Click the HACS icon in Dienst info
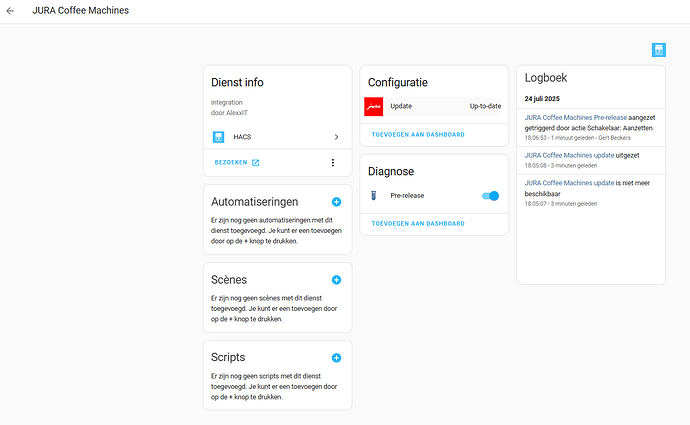Viewport: 690px width, 425px height. pos(218,136)
